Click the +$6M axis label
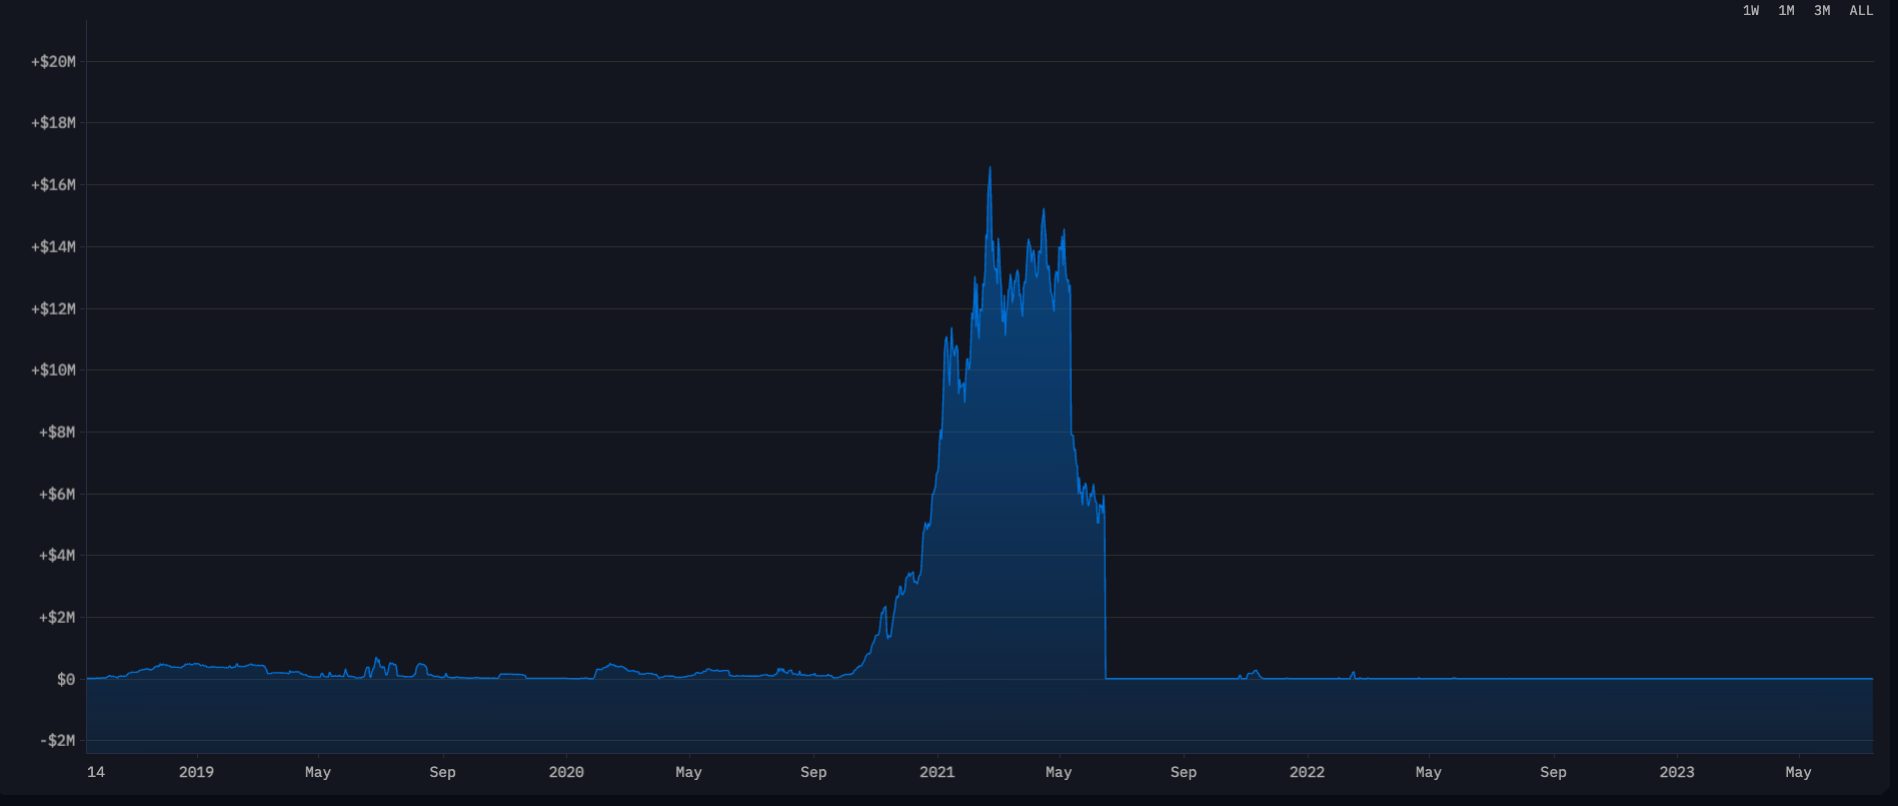The image size is (1898, 806). (57, 494)
